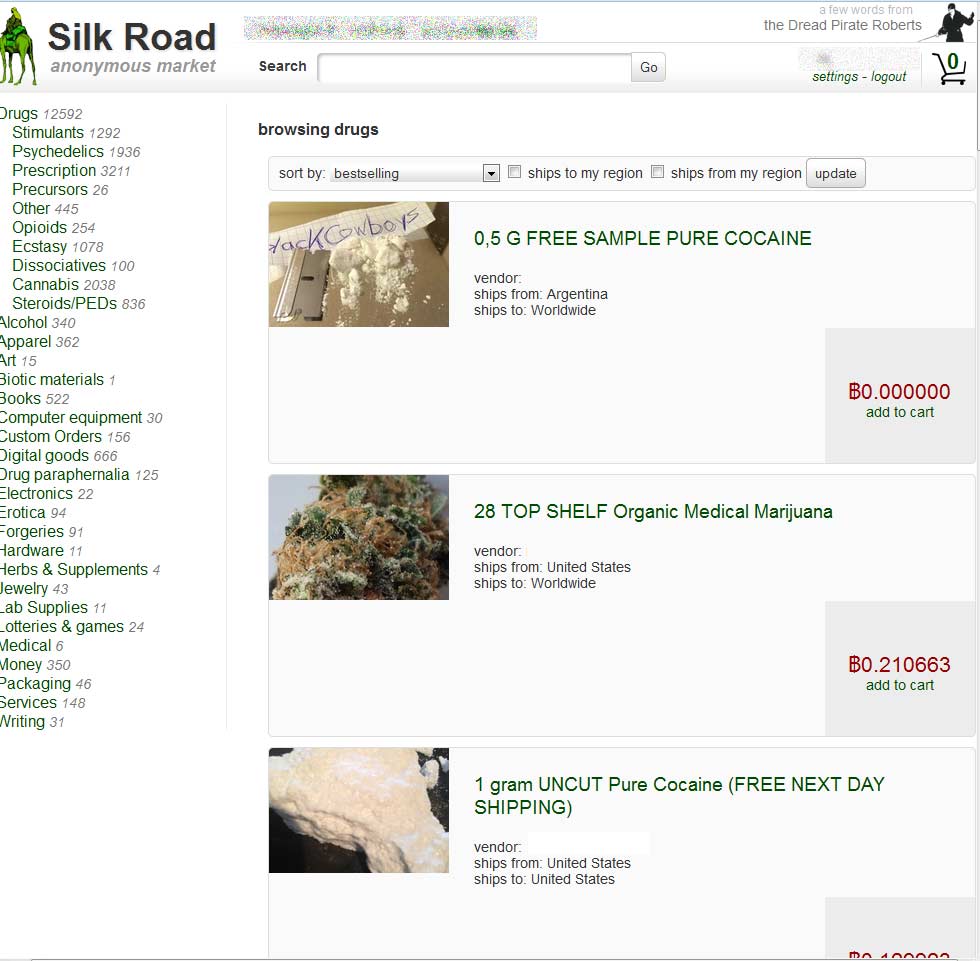Focus the Search input field
Image resolution: width=980 pixels, height=961 pixels.
click(x=474, y=67)
